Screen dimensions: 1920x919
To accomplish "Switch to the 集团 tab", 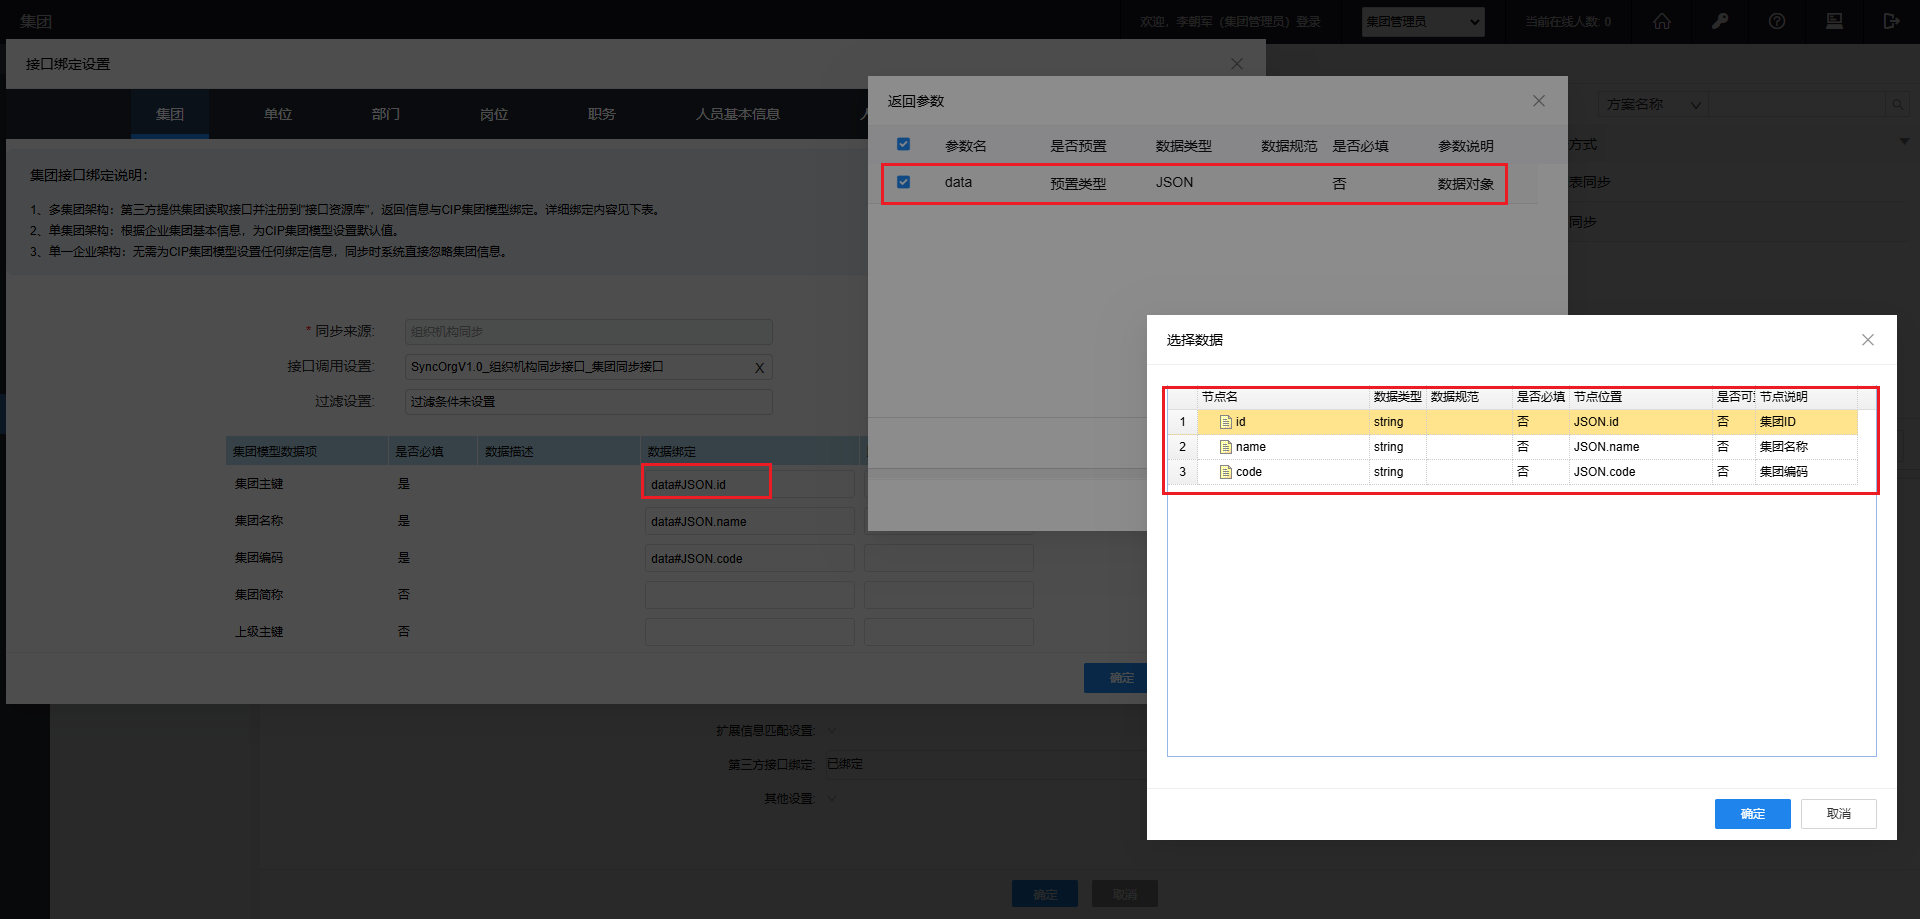I will (x=170, y=114).
